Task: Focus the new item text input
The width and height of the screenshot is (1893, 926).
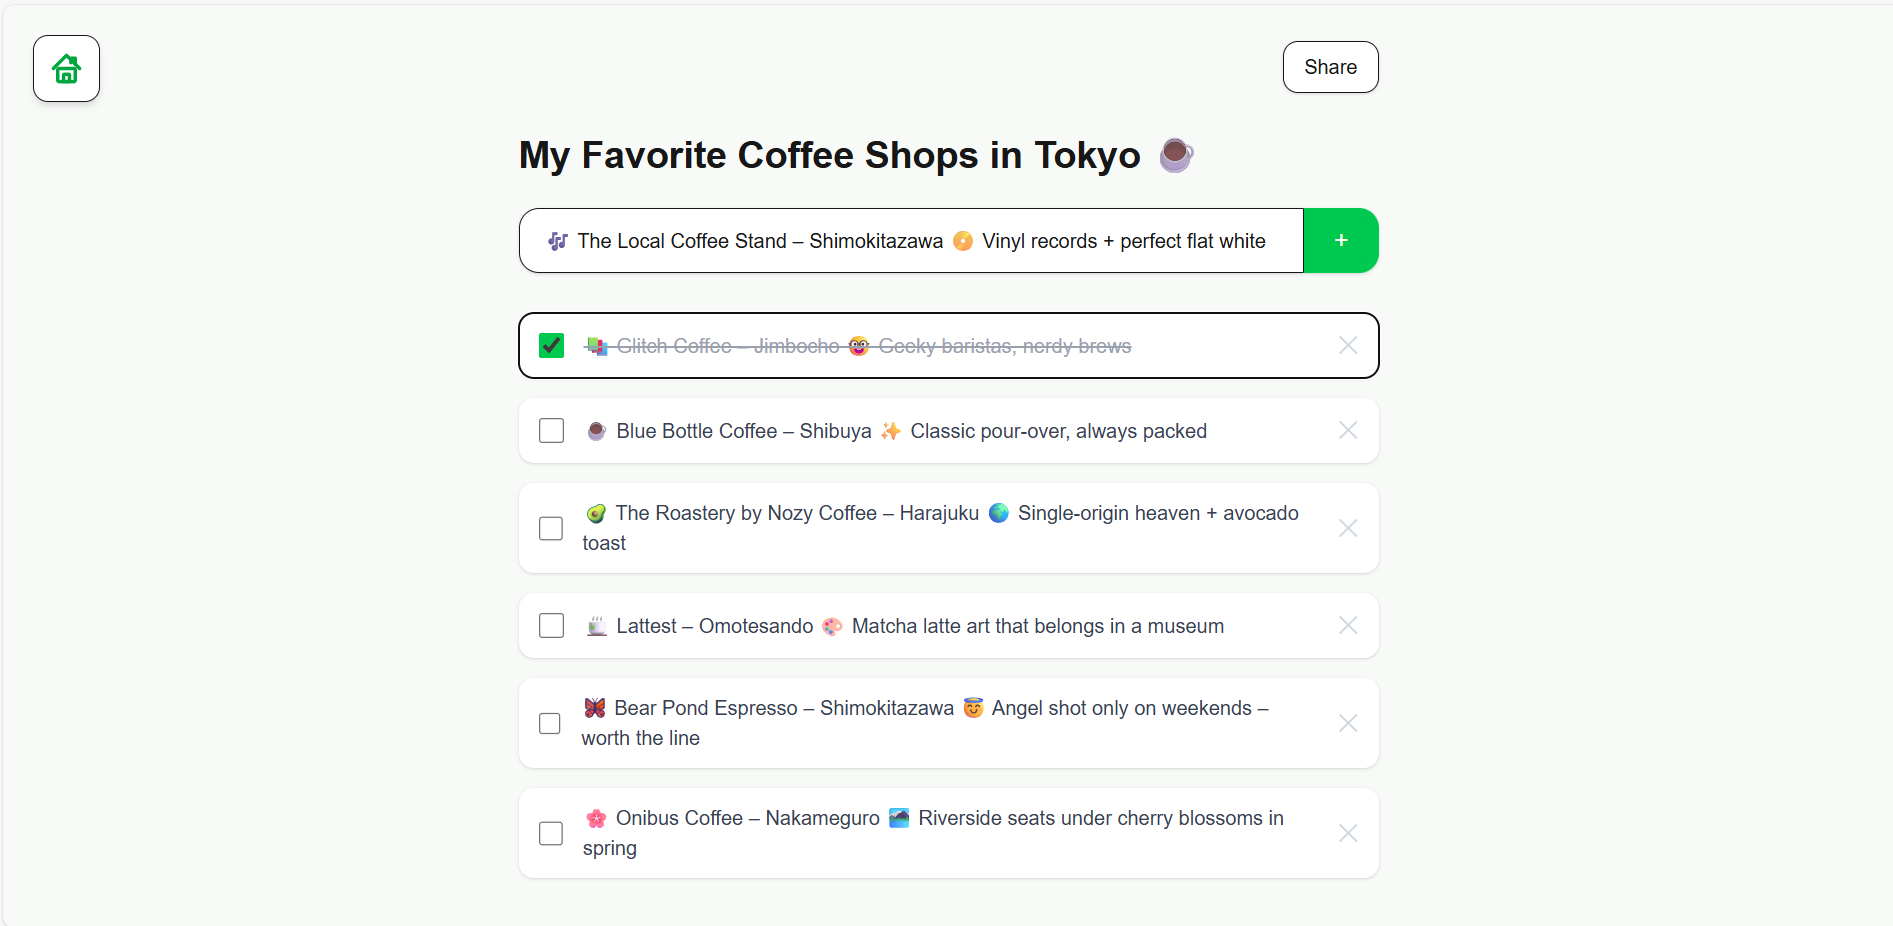Action: click(910, 241)
